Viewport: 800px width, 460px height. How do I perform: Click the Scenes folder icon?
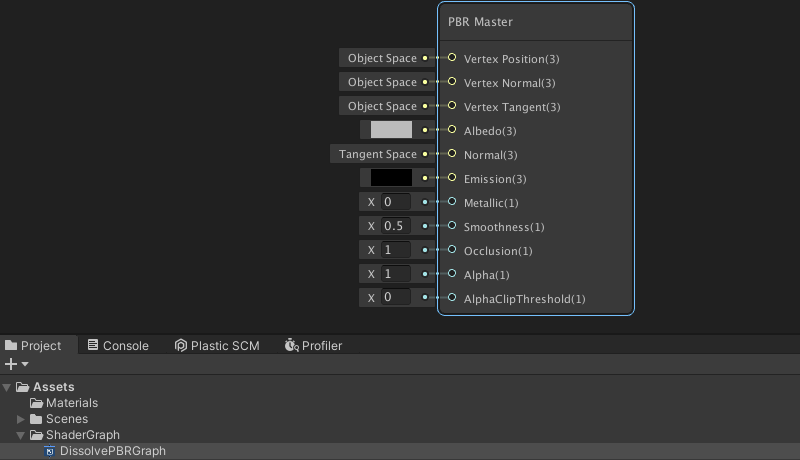coord(36,419)
